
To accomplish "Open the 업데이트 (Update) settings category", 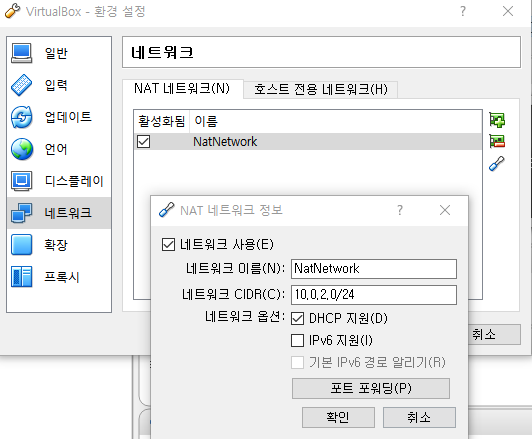I will [x=59, y=117].
